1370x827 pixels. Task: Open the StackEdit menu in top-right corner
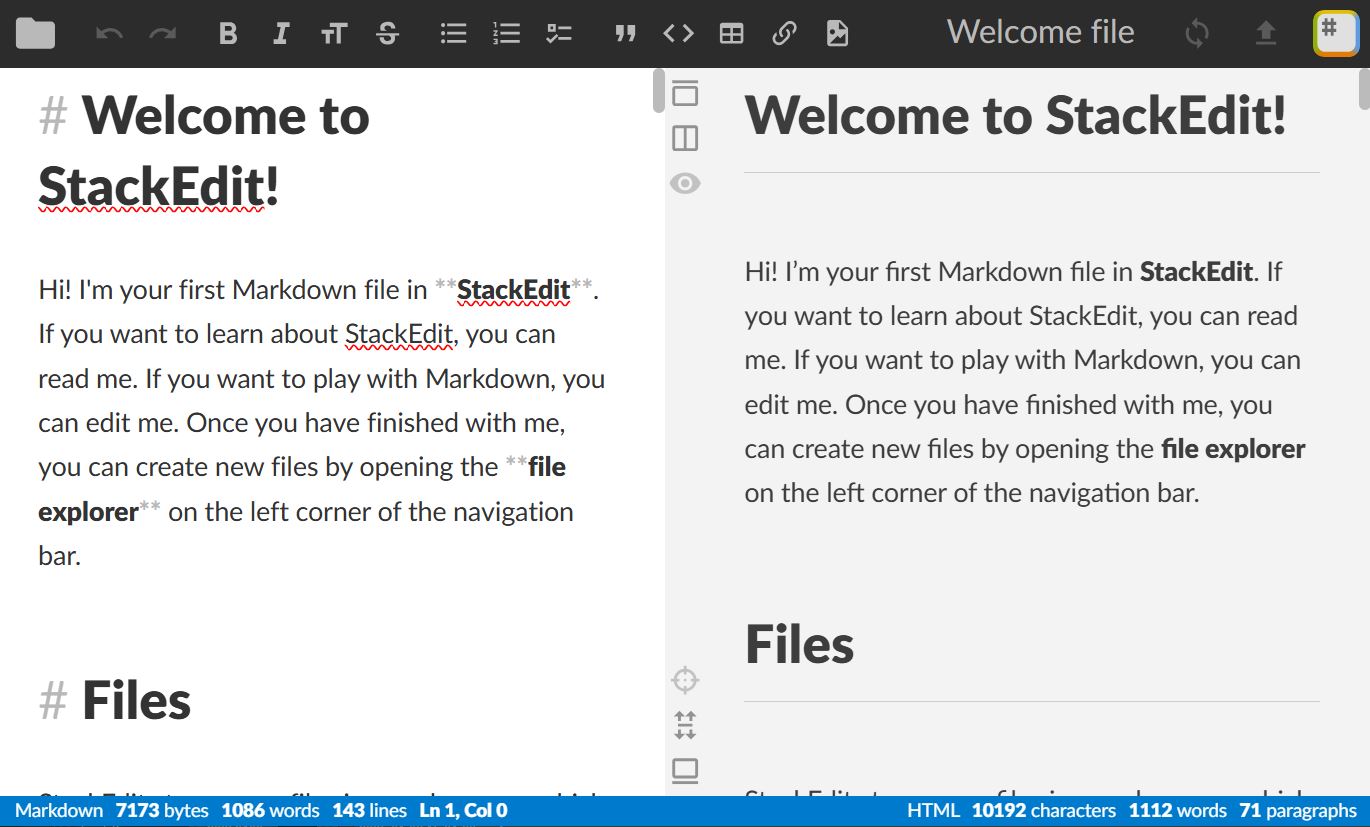[1335, 34]
